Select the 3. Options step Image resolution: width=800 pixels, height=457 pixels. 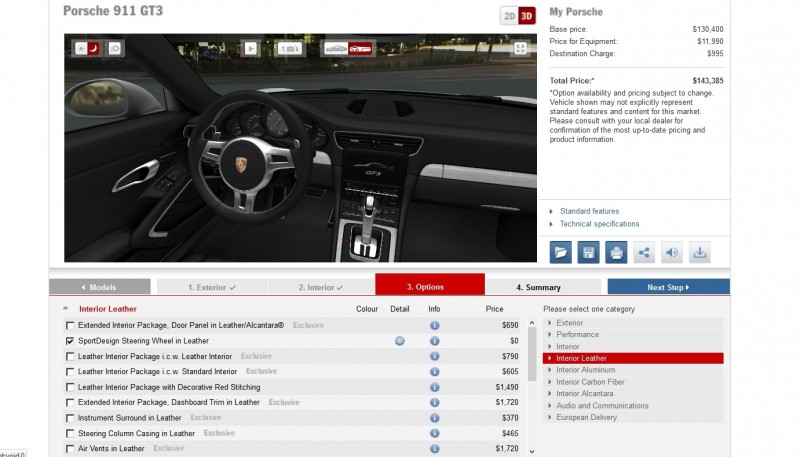pos(430,285)
